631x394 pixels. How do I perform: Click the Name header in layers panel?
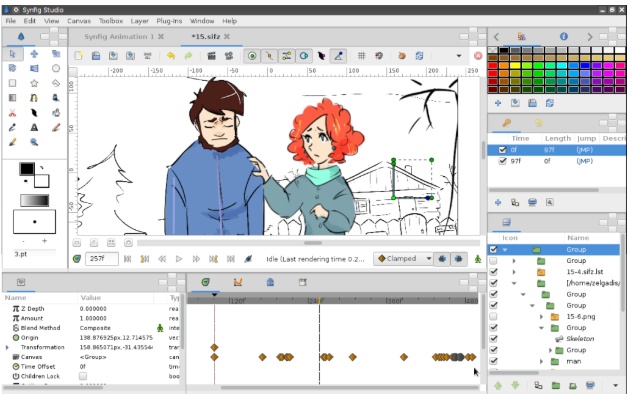click(578, 238)
